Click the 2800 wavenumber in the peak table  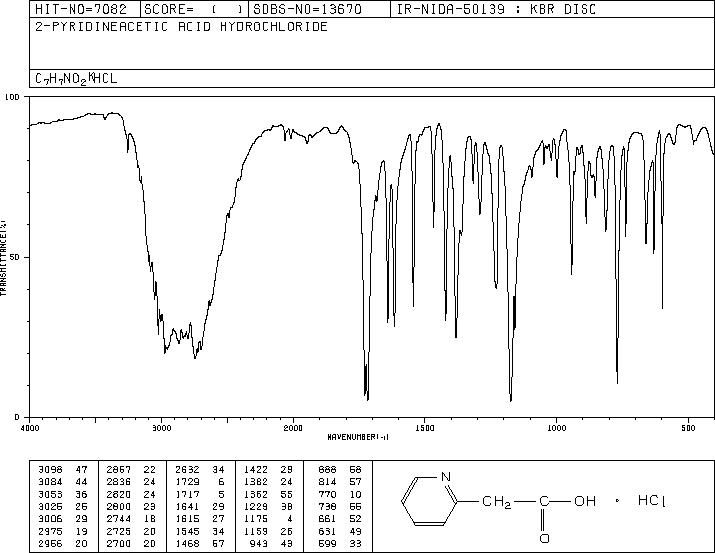(x=119, y=506)
